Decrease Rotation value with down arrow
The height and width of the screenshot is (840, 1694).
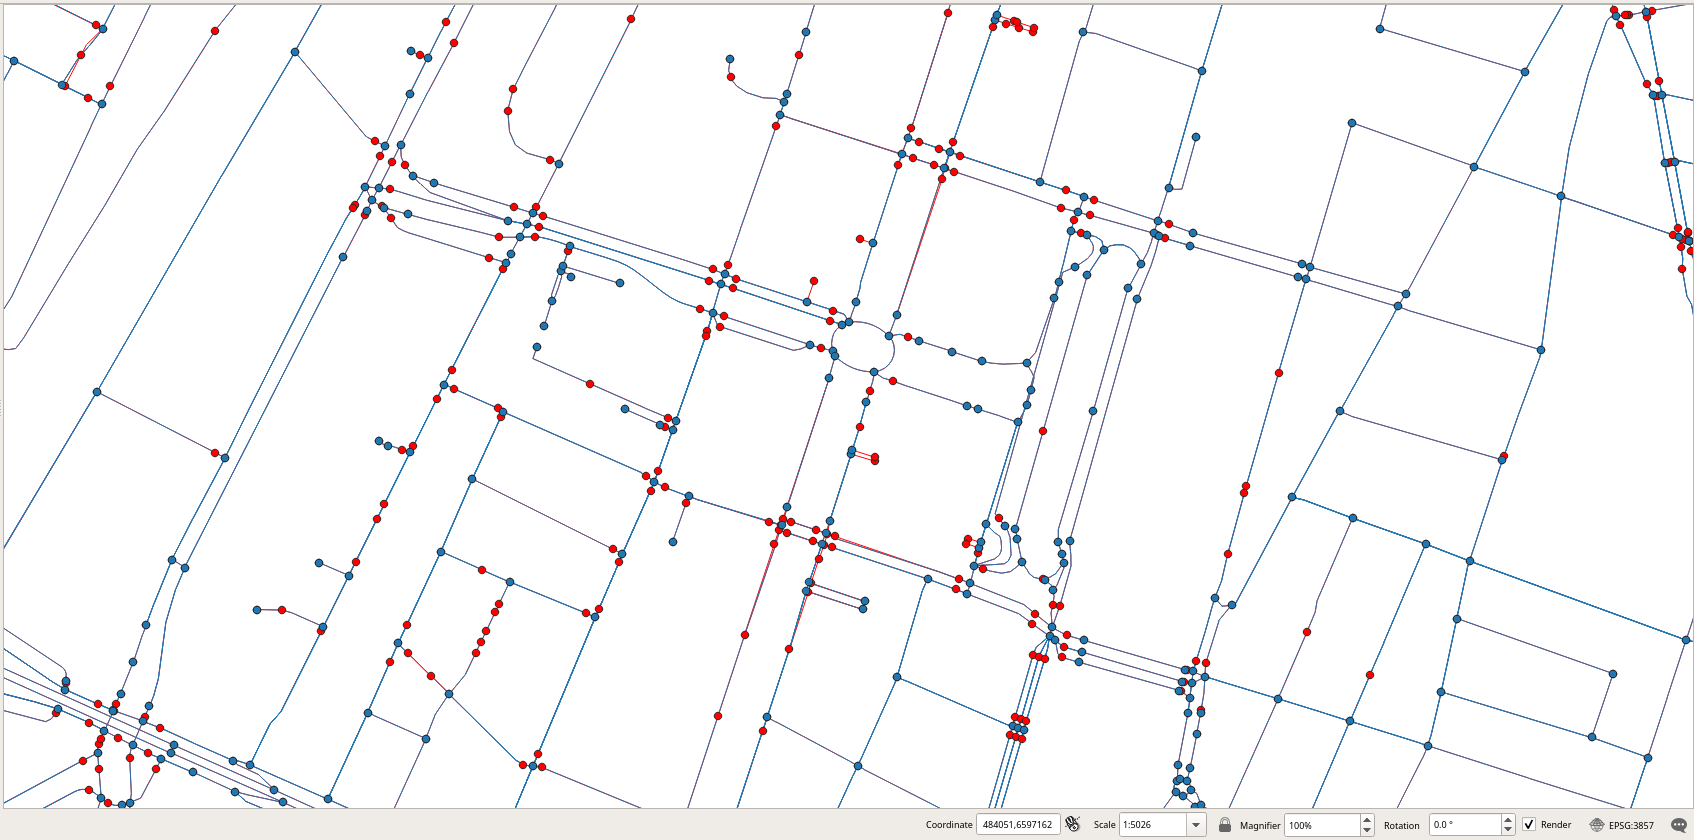coord(1508,830)
